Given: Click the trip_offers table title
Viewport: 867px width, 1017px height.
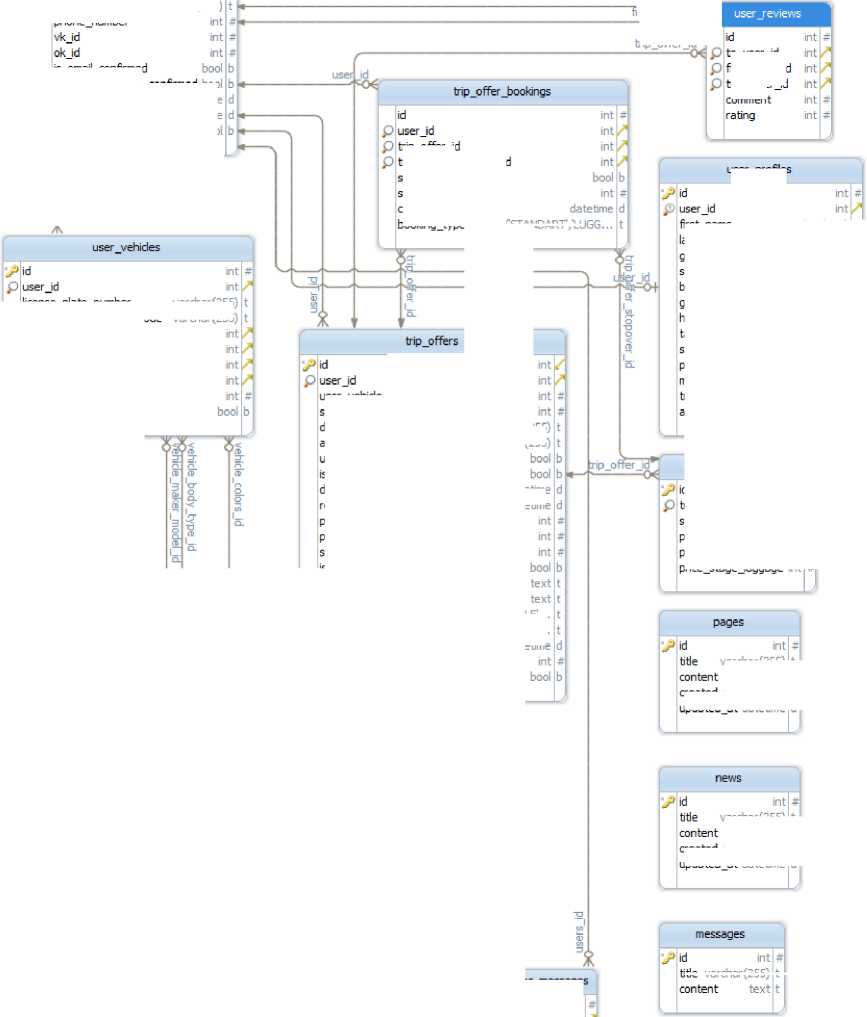Looking at the screenshot, I should pyautogui.click(x=432, y=341).
